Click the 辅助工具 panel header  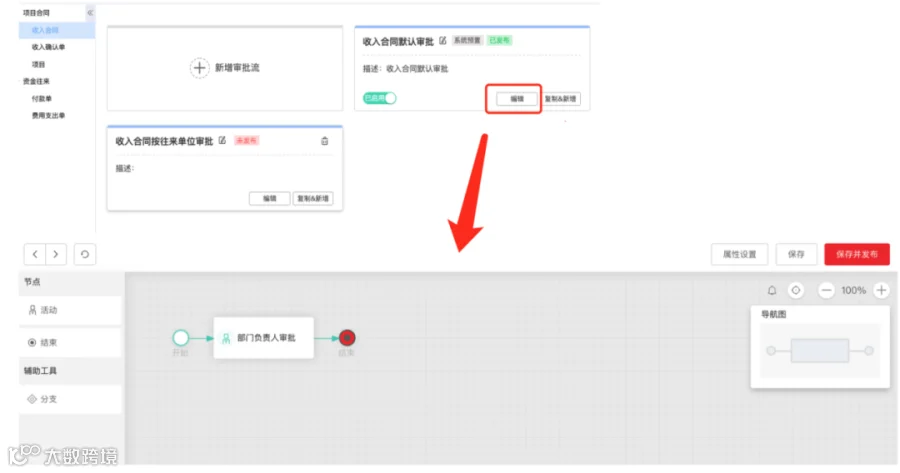40,371
